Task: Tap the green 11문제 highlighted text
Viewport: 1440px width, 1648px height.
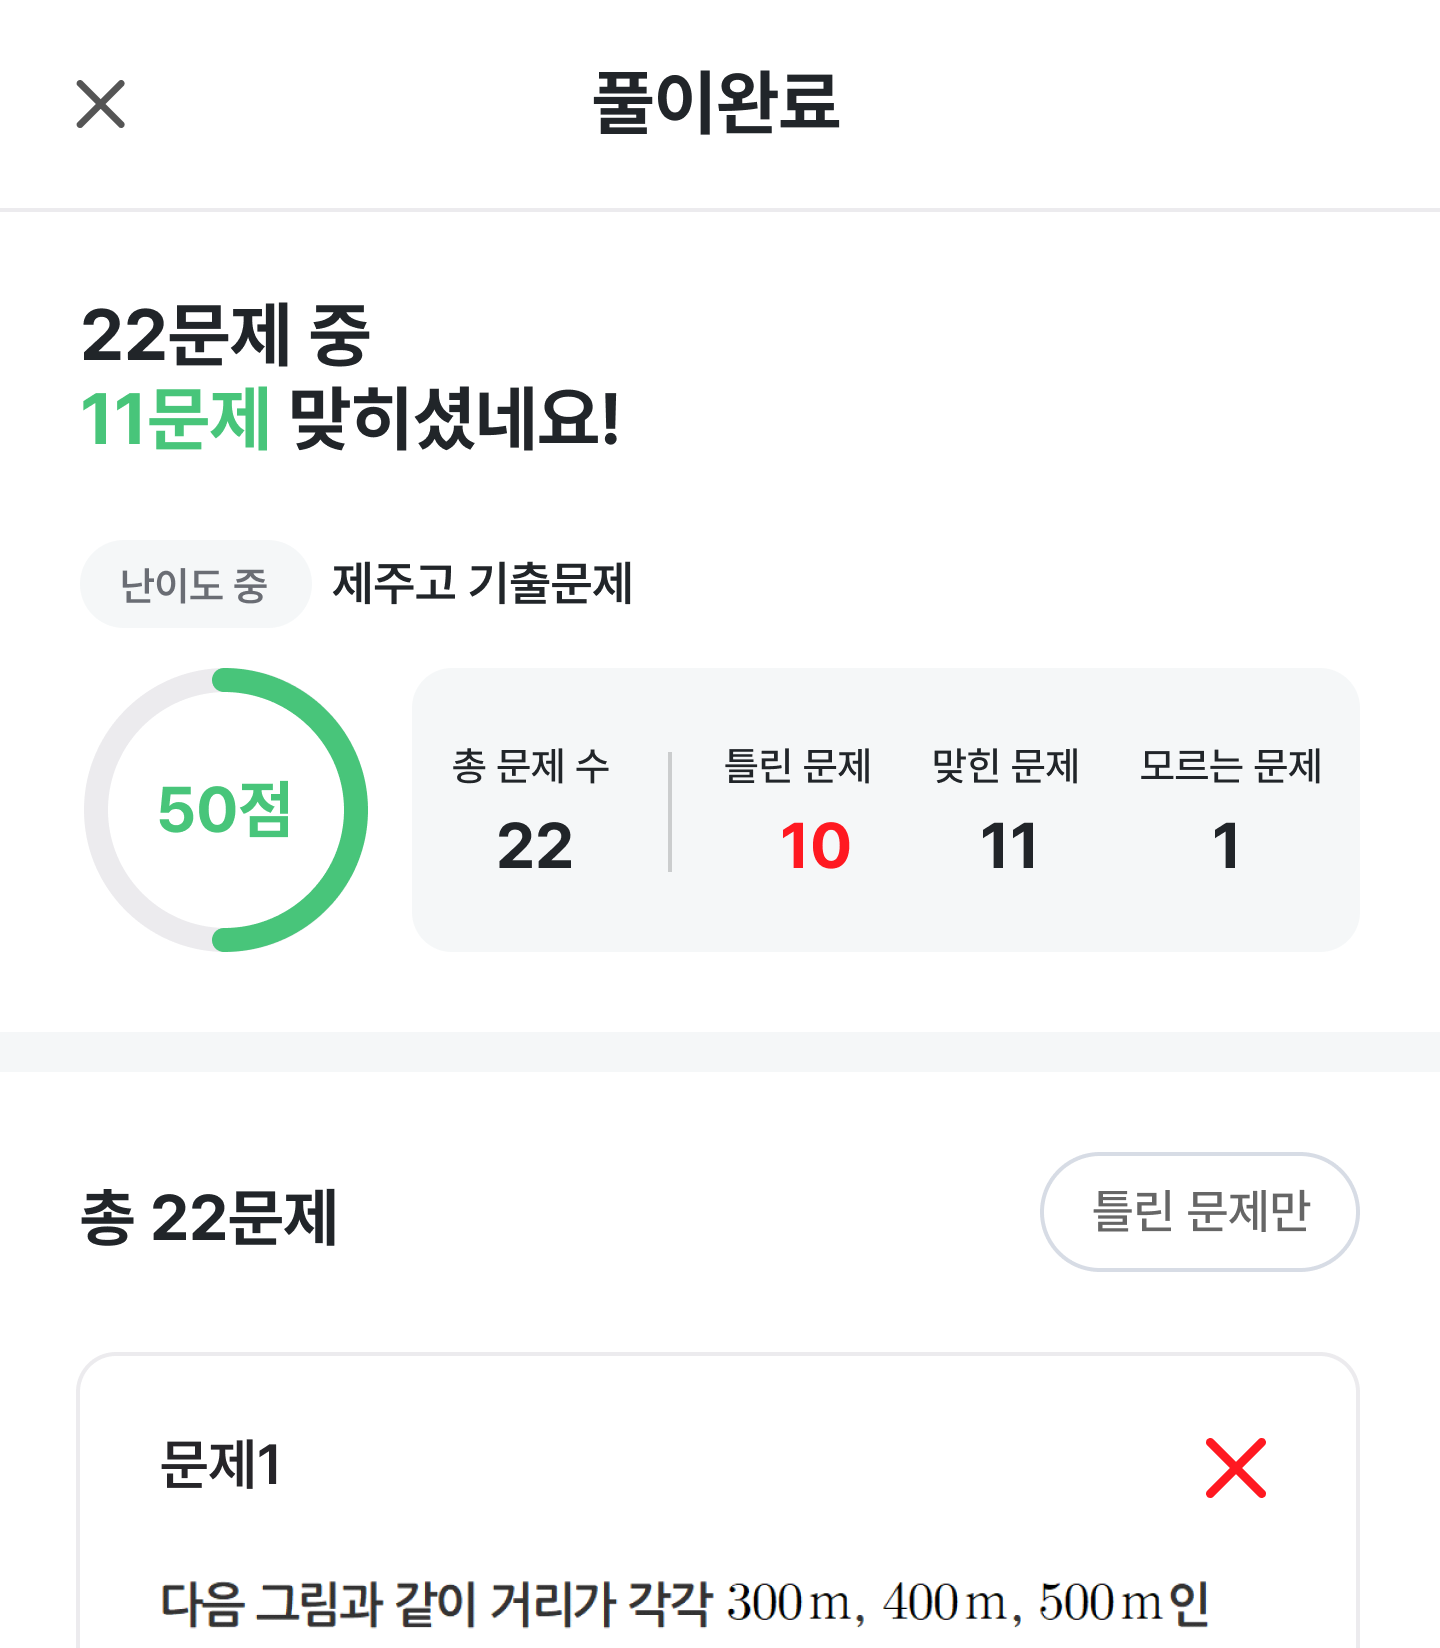Action: tap(175, 419)
